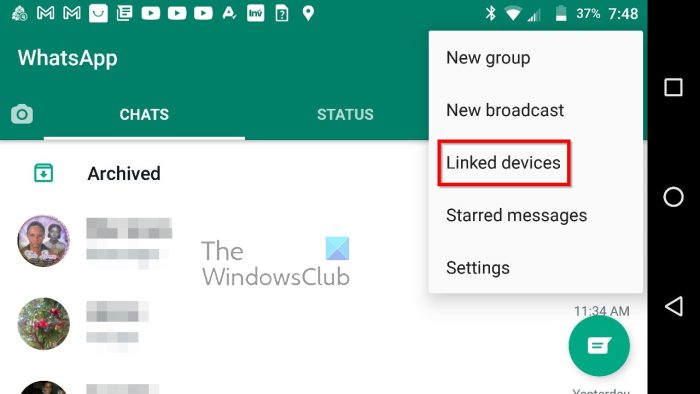The height and width of the screenshot is (394, 700).
Task: Open second chat's red flowers profile picture
Action: [44, 323]
